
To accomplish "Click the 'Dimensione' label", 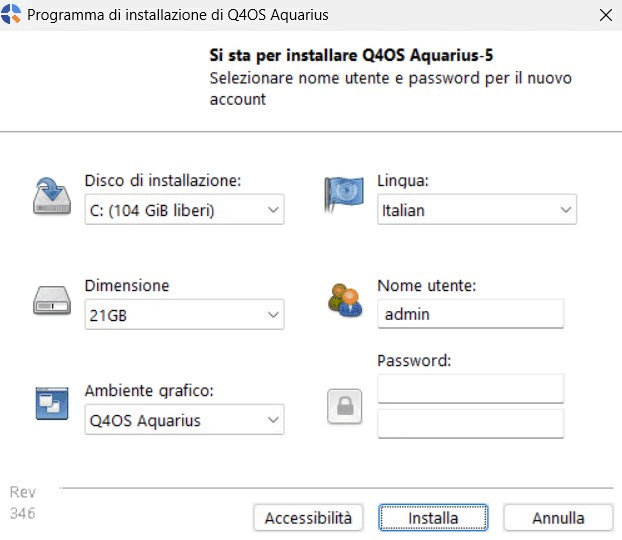I will [127, 286].
